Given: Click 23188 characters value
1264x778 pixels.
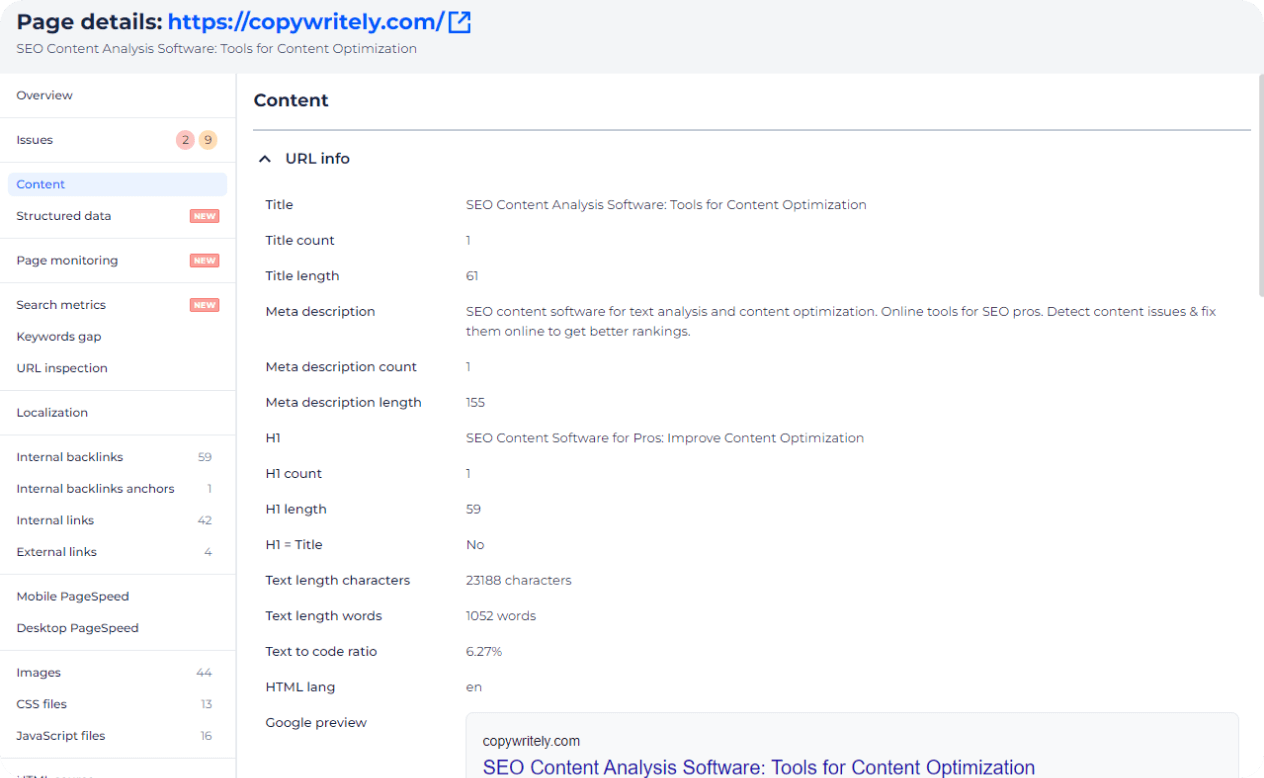Looking at the screenshot, I should pyautogui.click(x=519, y=580).
